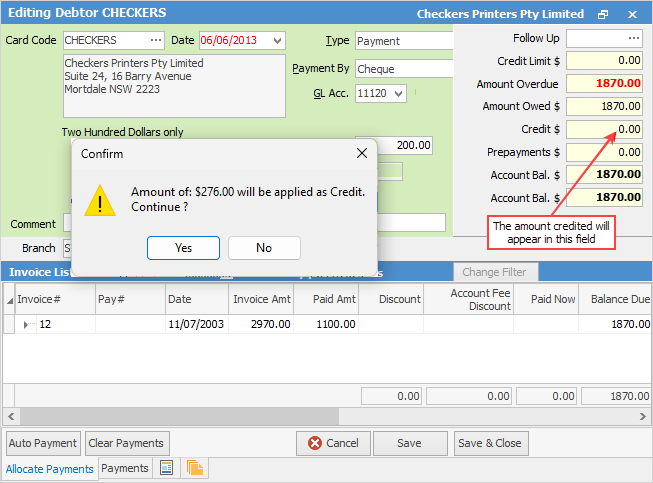This screenshot has width=653, height=483.
Task: Click the Clear Payments button
Action: point(126,443)
